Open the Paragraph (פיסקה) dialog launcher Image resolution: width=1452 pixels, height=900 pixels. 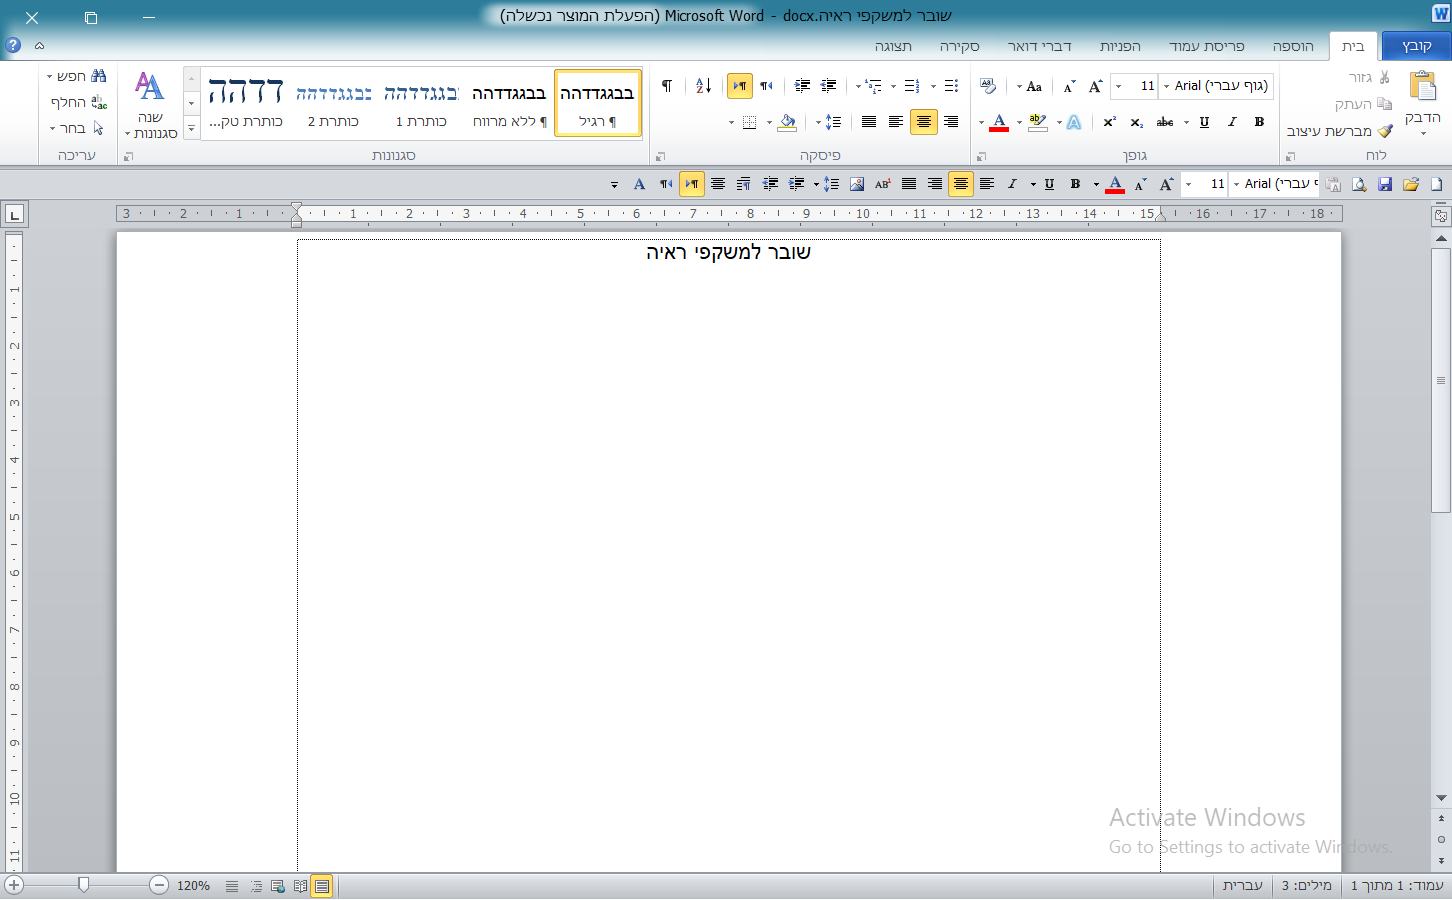tap(660, 157)
